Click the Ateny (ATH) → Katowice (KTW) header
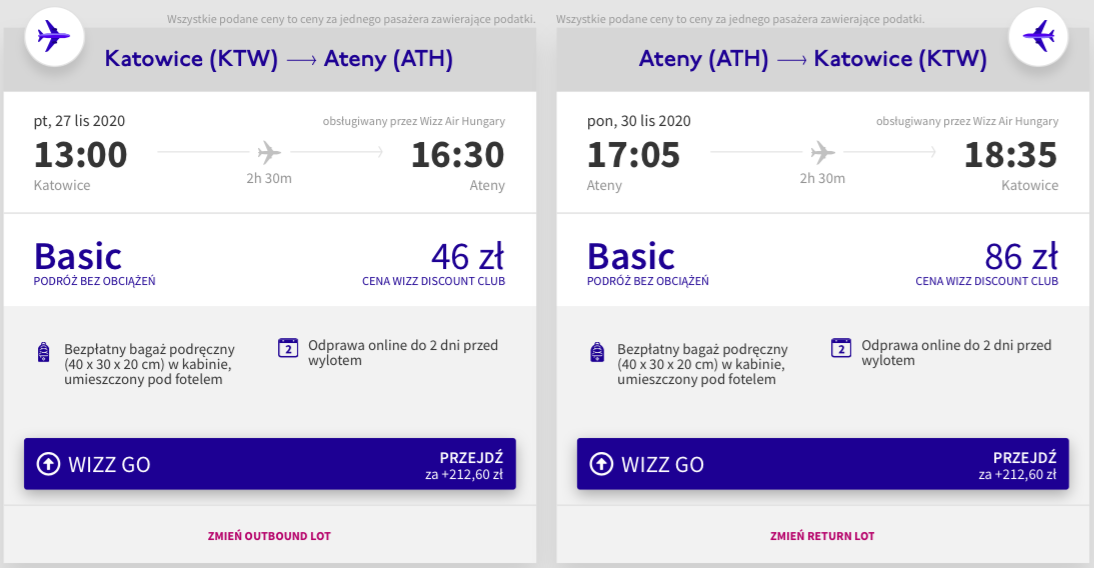This screenshot has height=568, width=1094. [x=813, y=60]
